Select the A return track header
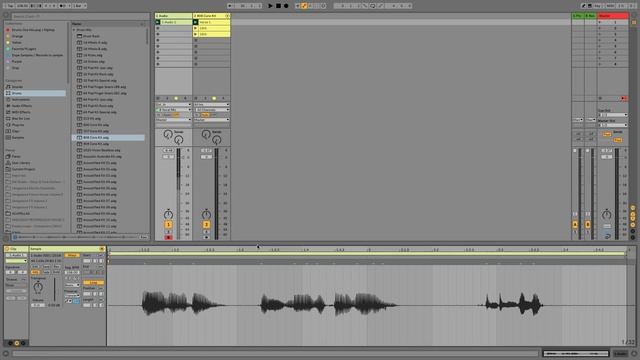Image resolution: width=640 pixels, height=360 pixels. [x=578, y=16]
